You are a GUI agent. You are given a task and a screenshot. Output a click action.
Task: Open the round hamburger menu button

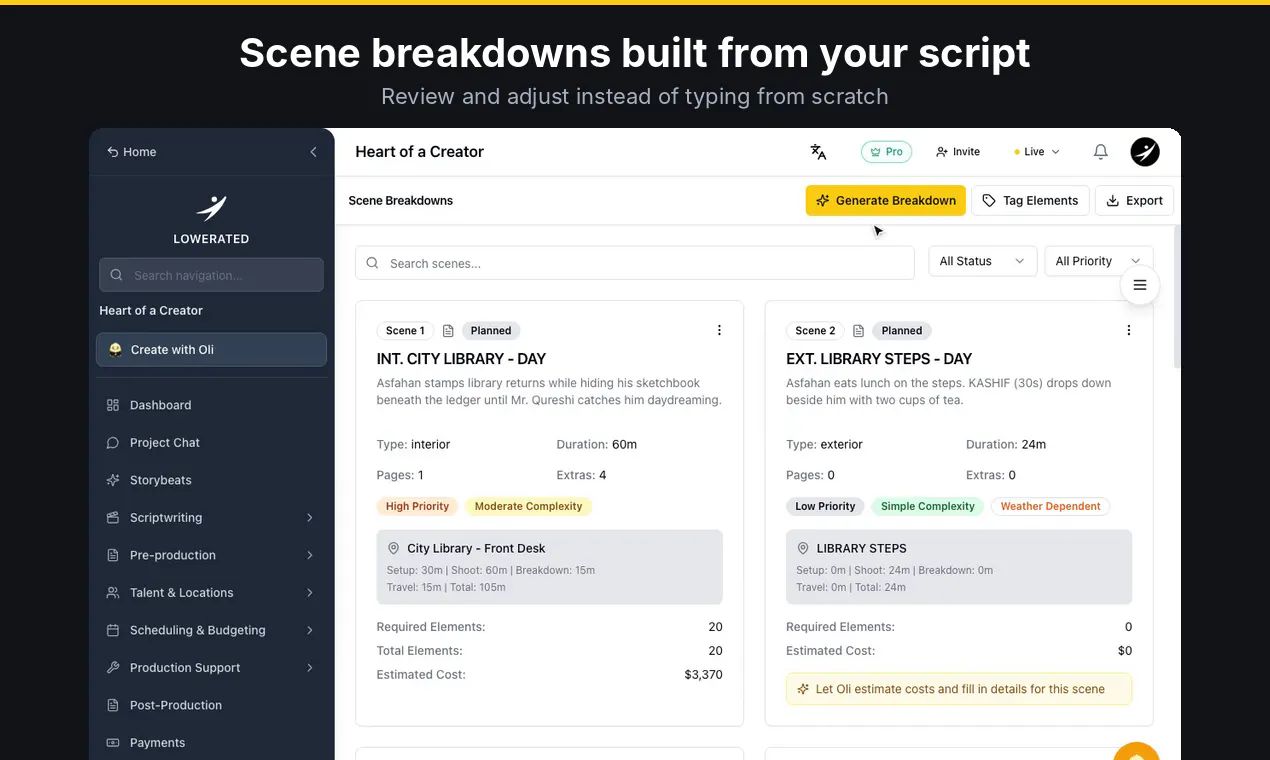pos(1140,285)
